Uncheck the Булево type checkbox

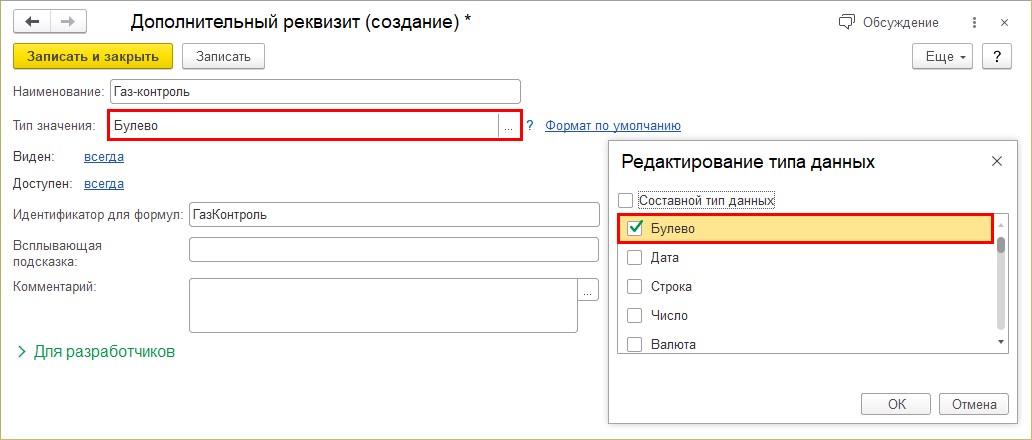pyautogui.click(x=634, y=229)
